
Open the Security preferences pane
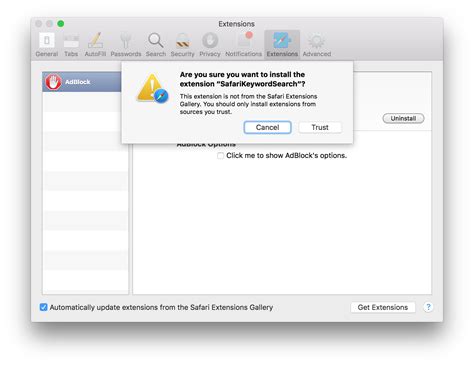click(x=182, y=45)
